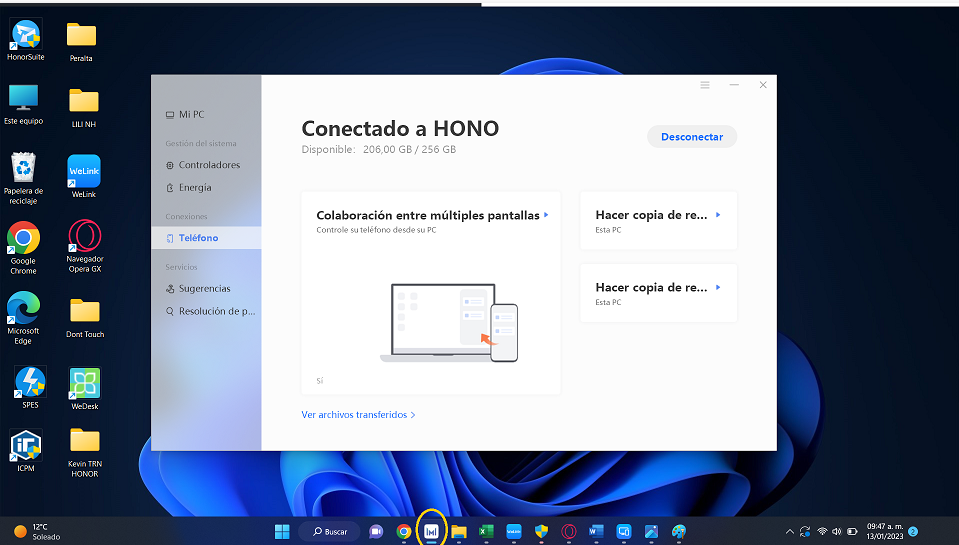Open Ver archivos transferidos link

358,414
